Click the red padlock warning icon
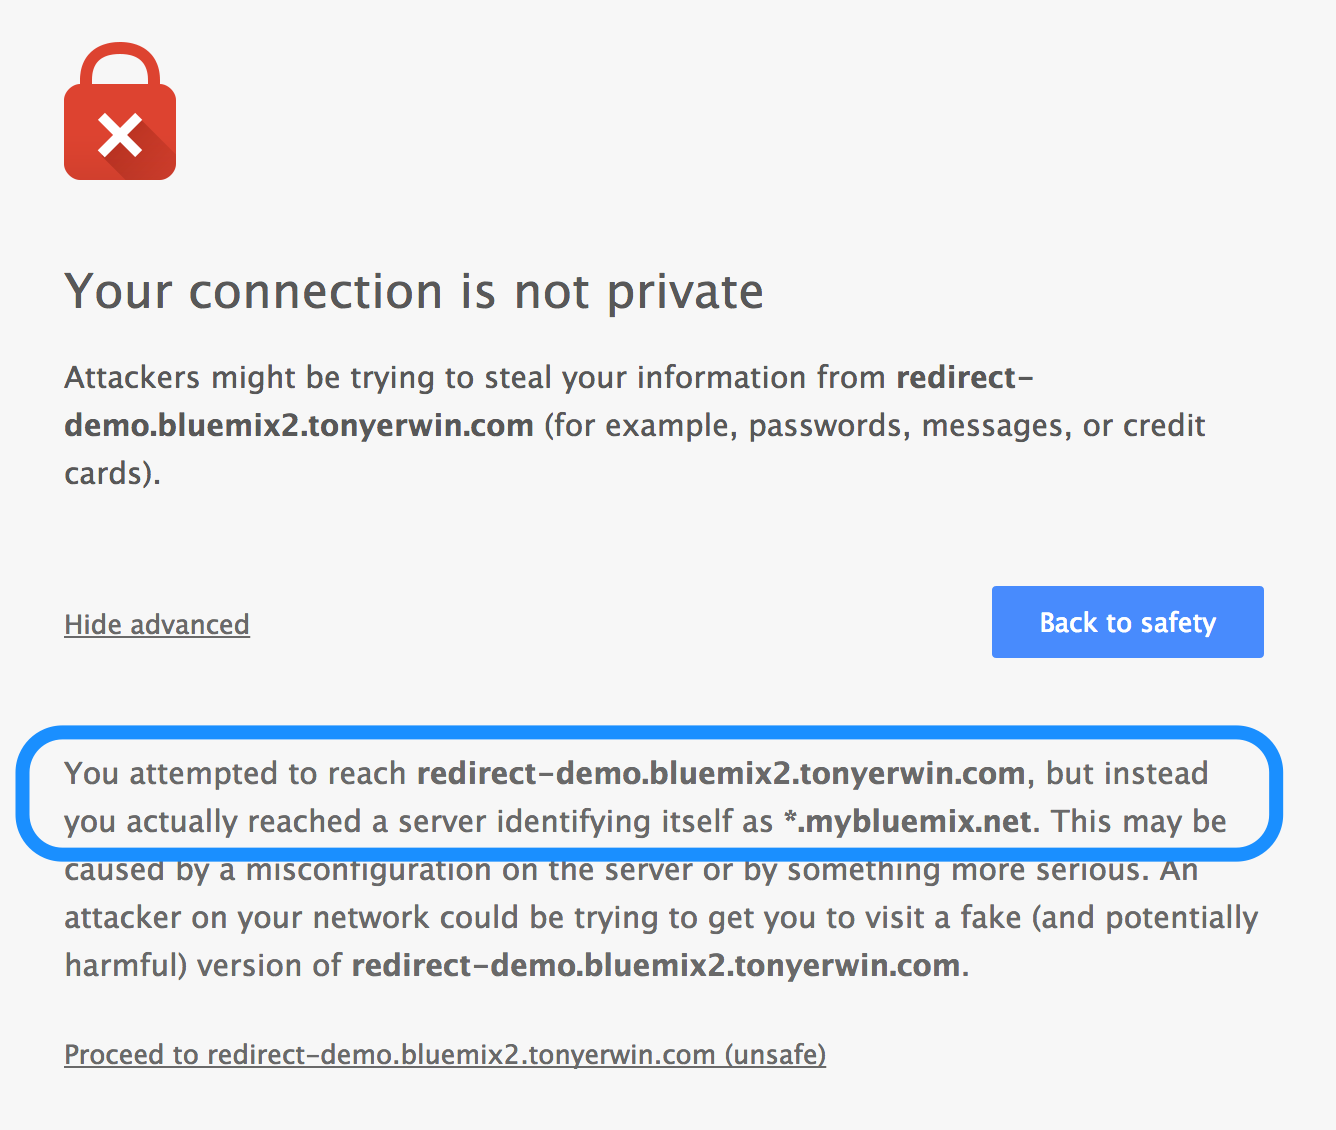This screenshot has width=1336, height=1130. (x=120, y=111)
